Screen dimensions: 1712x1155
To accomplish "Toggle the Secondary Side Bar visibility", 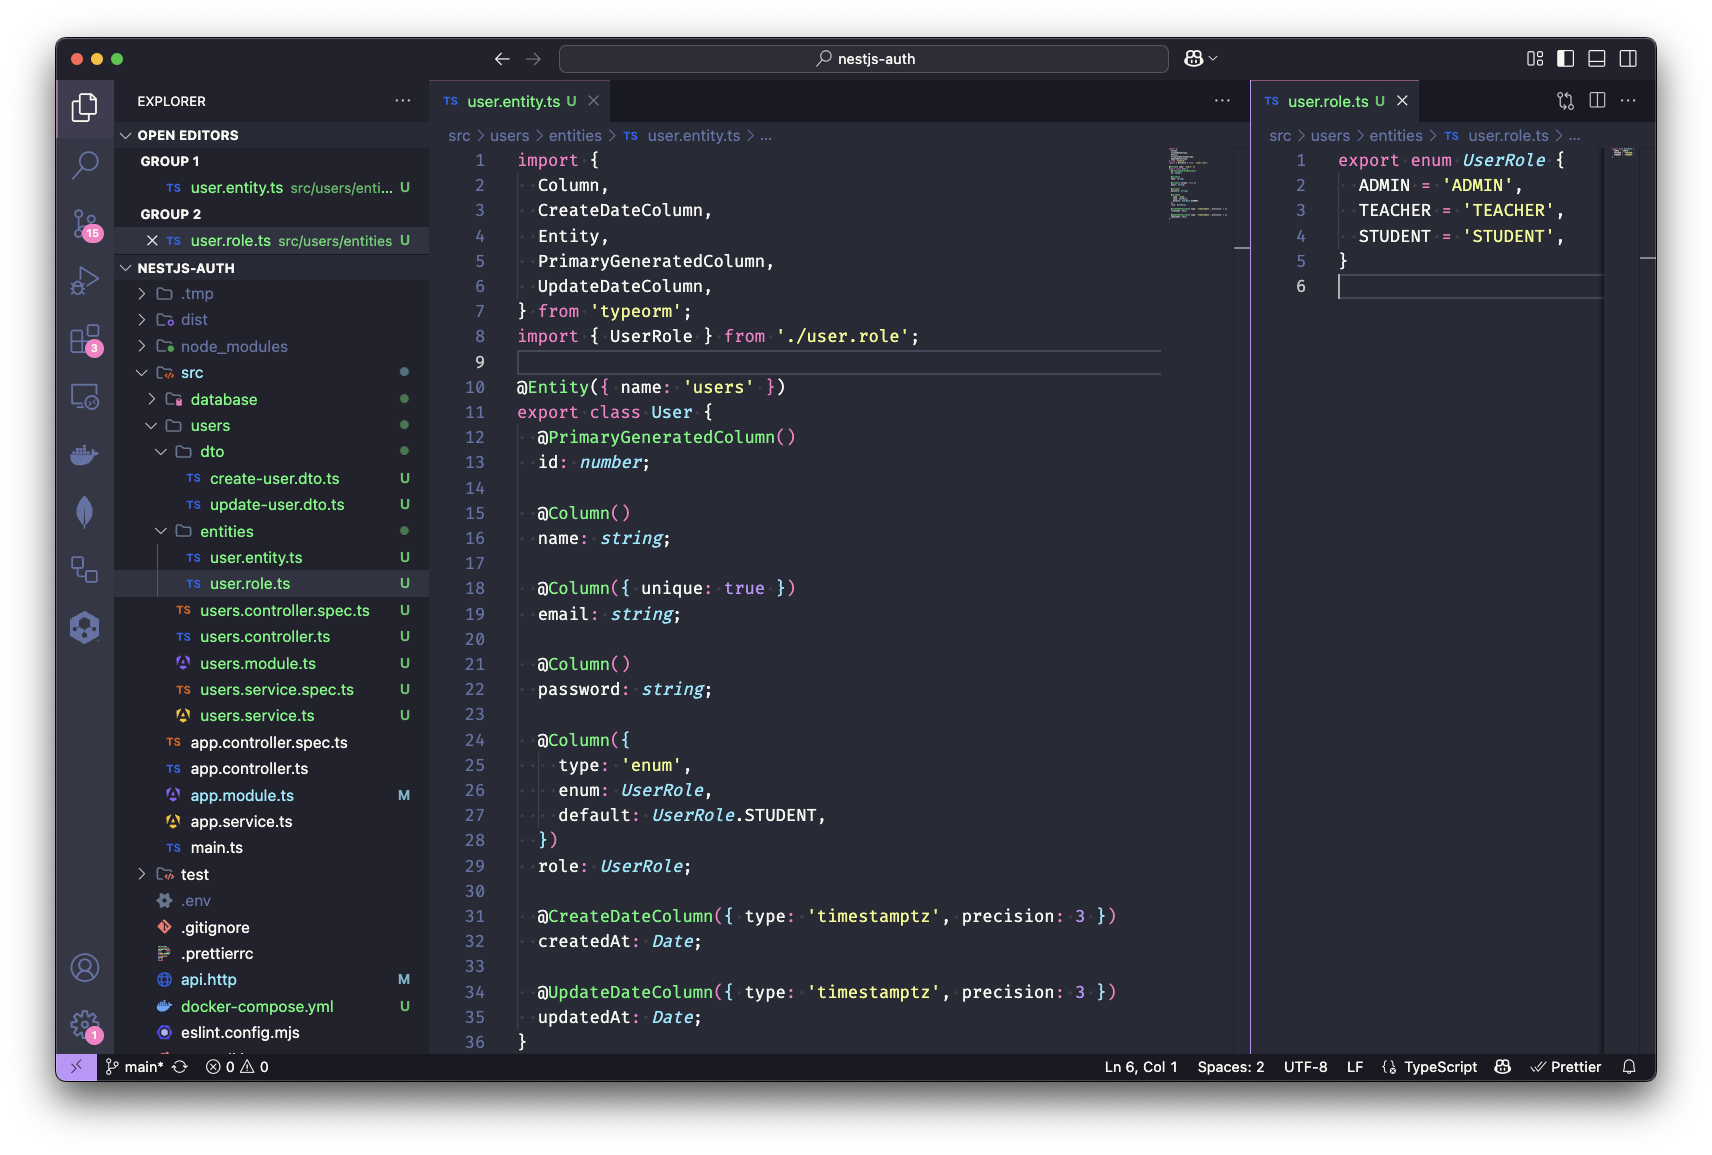I will coord(1628,59).
